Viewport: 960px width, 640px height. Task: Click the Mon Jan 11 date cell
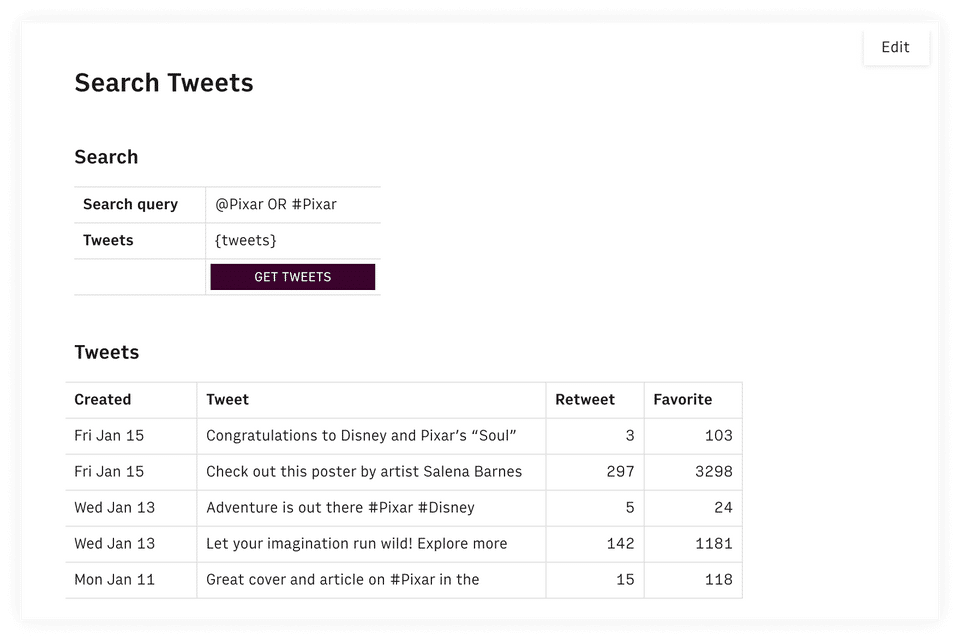(x=114, y=580)
